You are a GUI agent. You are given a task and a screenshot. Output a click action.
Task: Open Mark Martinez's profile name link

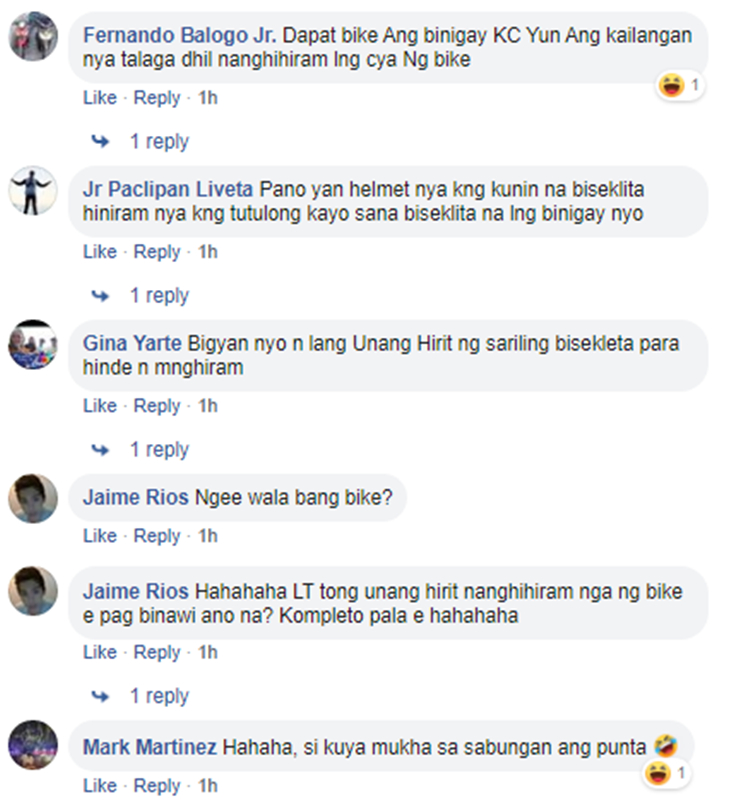click(x=150, y=747)
